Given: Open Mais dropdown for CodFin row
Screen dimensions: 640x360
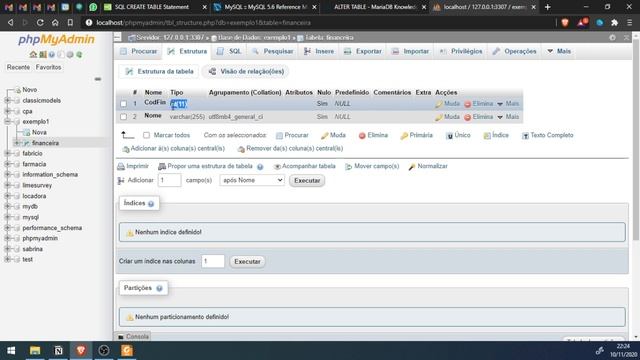Looking at the screenshot, I should [508, 104].
